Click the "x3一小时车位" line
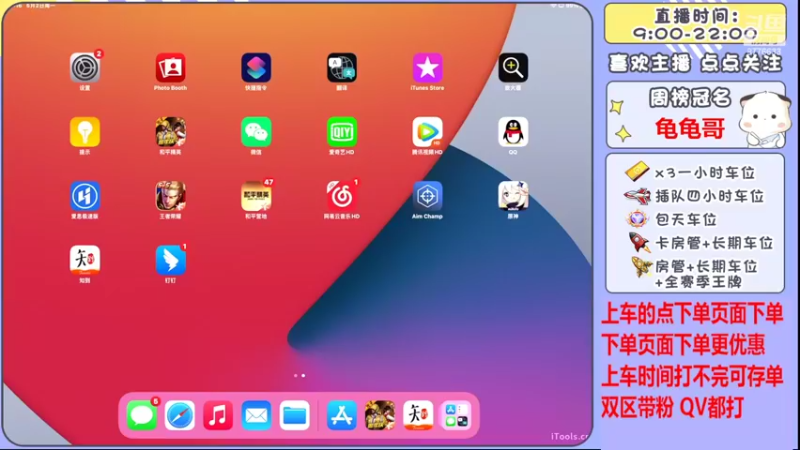800x450 pixels. (x=705, y=173)
